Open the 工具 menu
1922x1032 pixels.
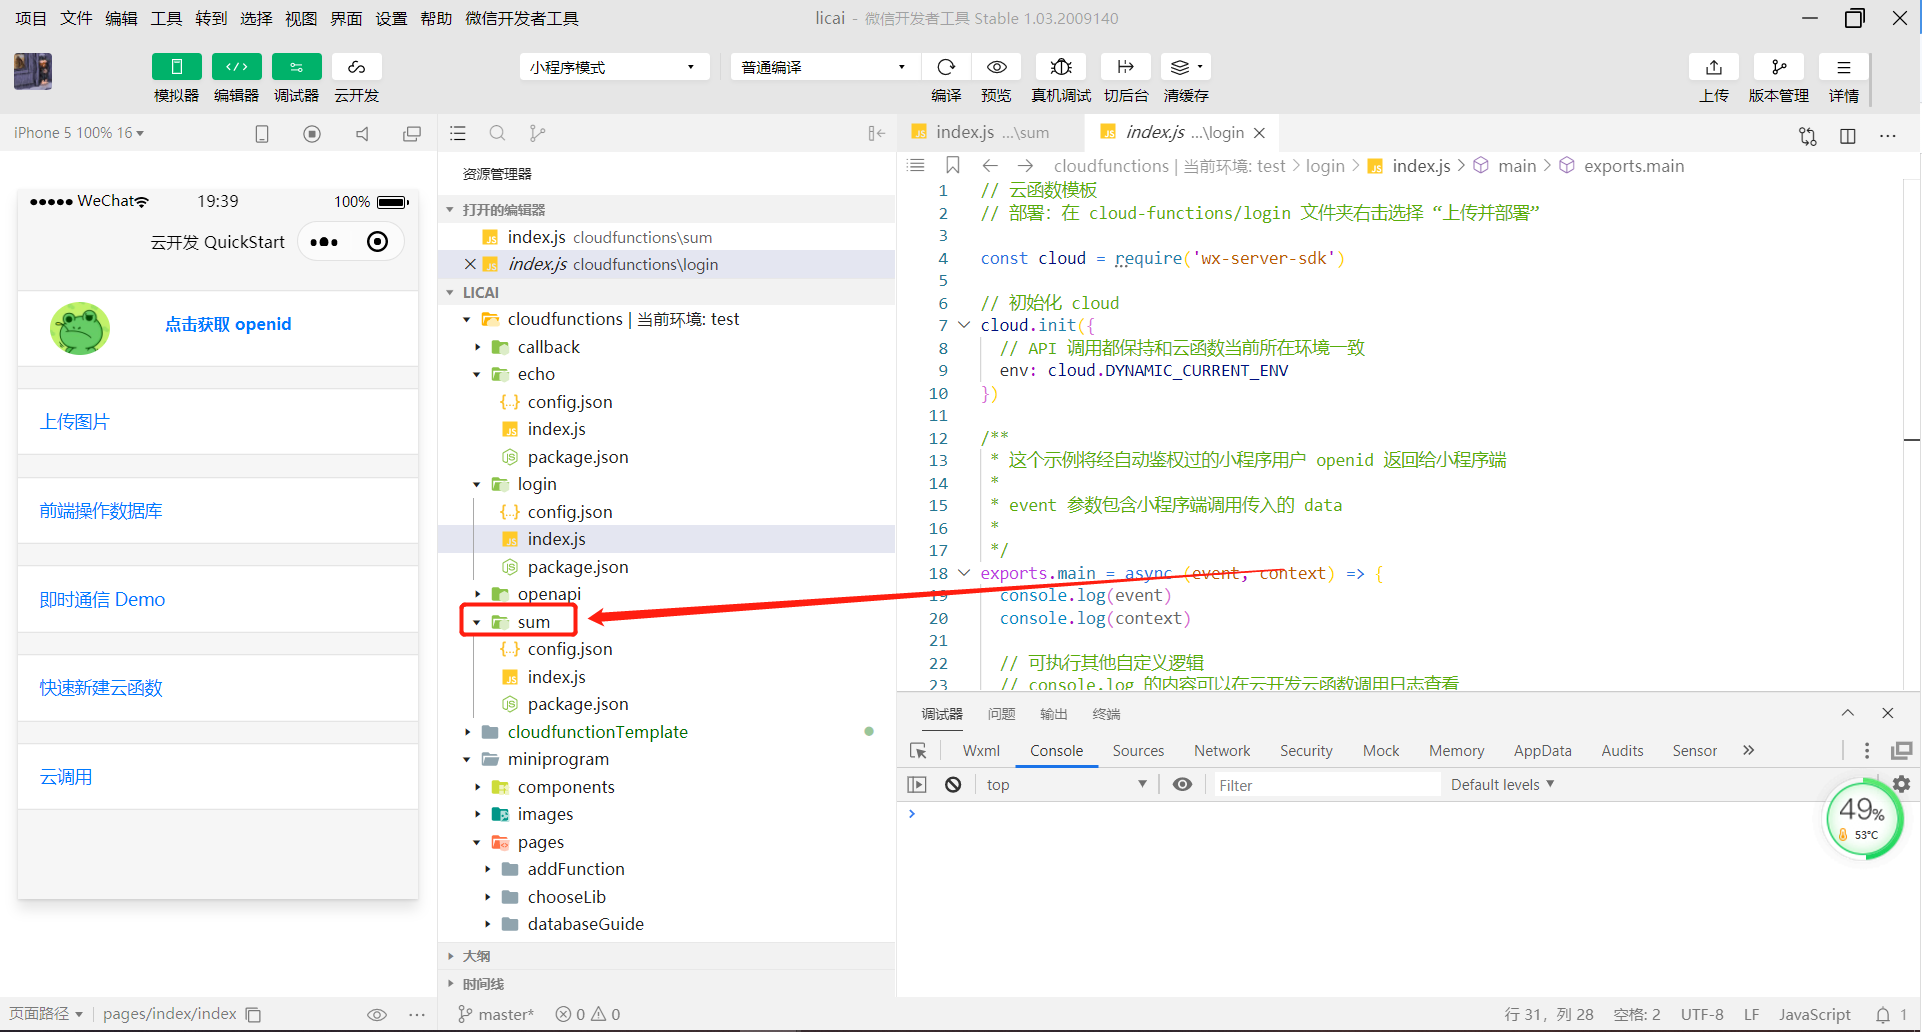tap(166, 18)
